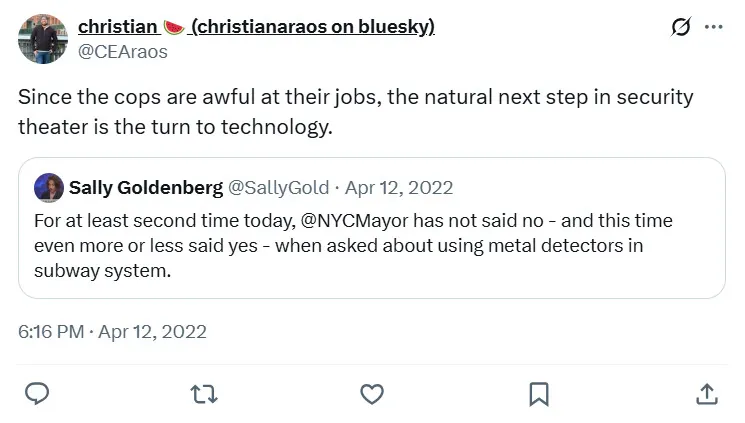Click the @CEAraos handle
This screenshot has height=423, width=745.
pyautogui.click(x=122, y=52)
